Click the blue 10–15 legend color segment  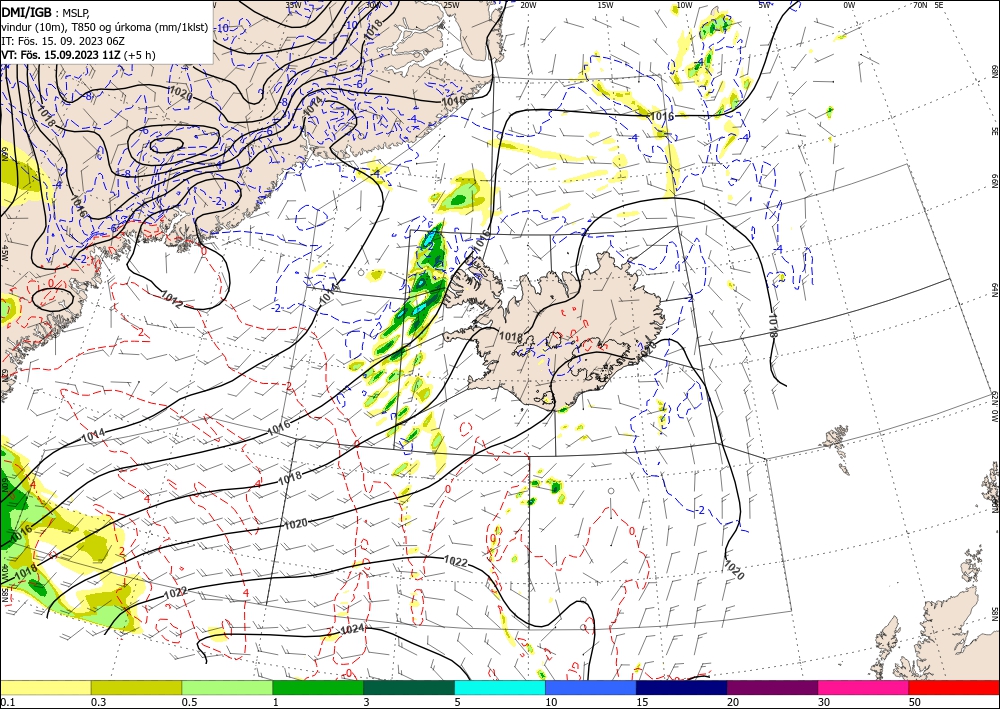[x=591, y=687]
